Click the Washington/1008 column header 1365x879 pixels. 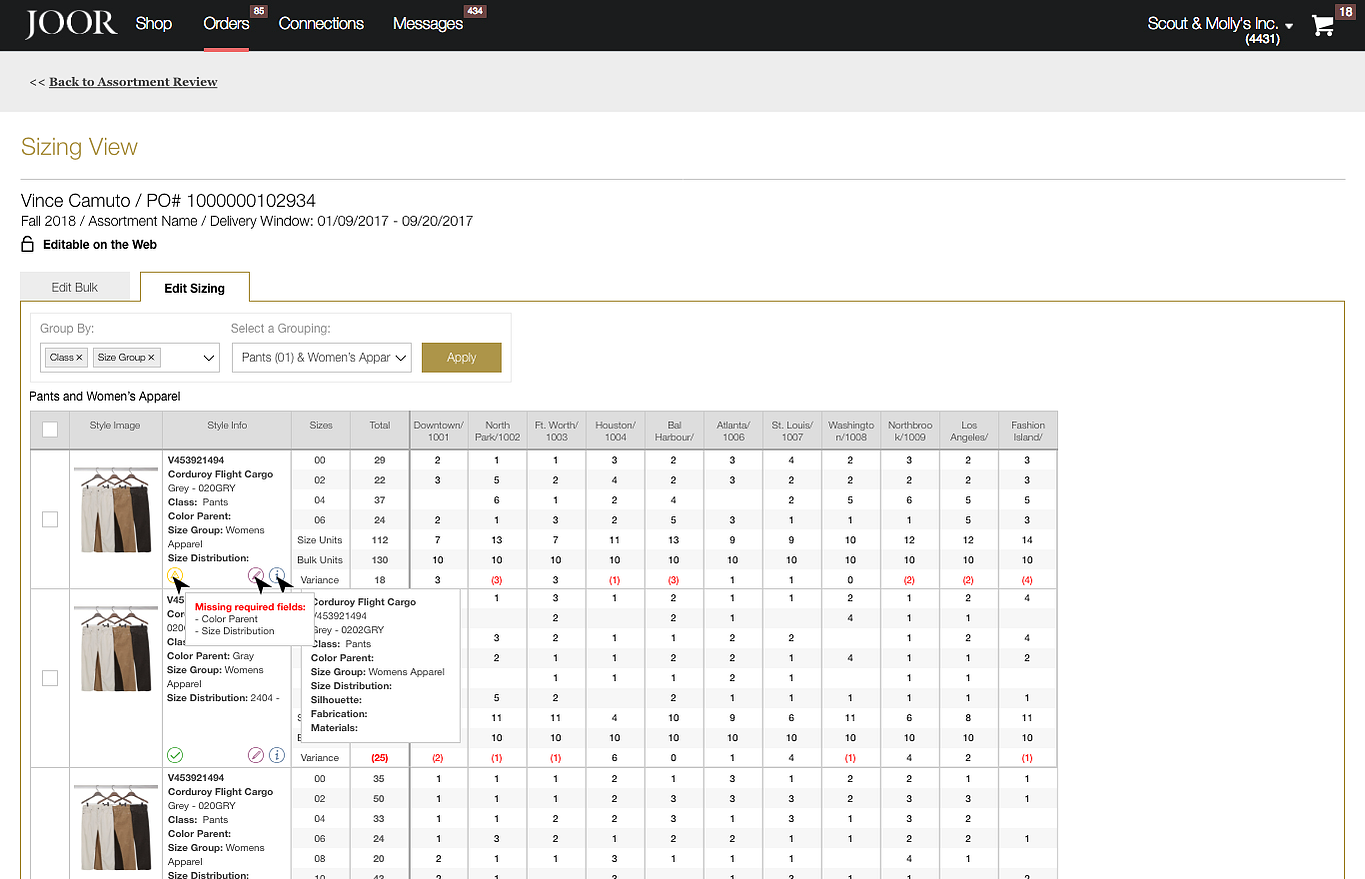click(x=851, y=431)
